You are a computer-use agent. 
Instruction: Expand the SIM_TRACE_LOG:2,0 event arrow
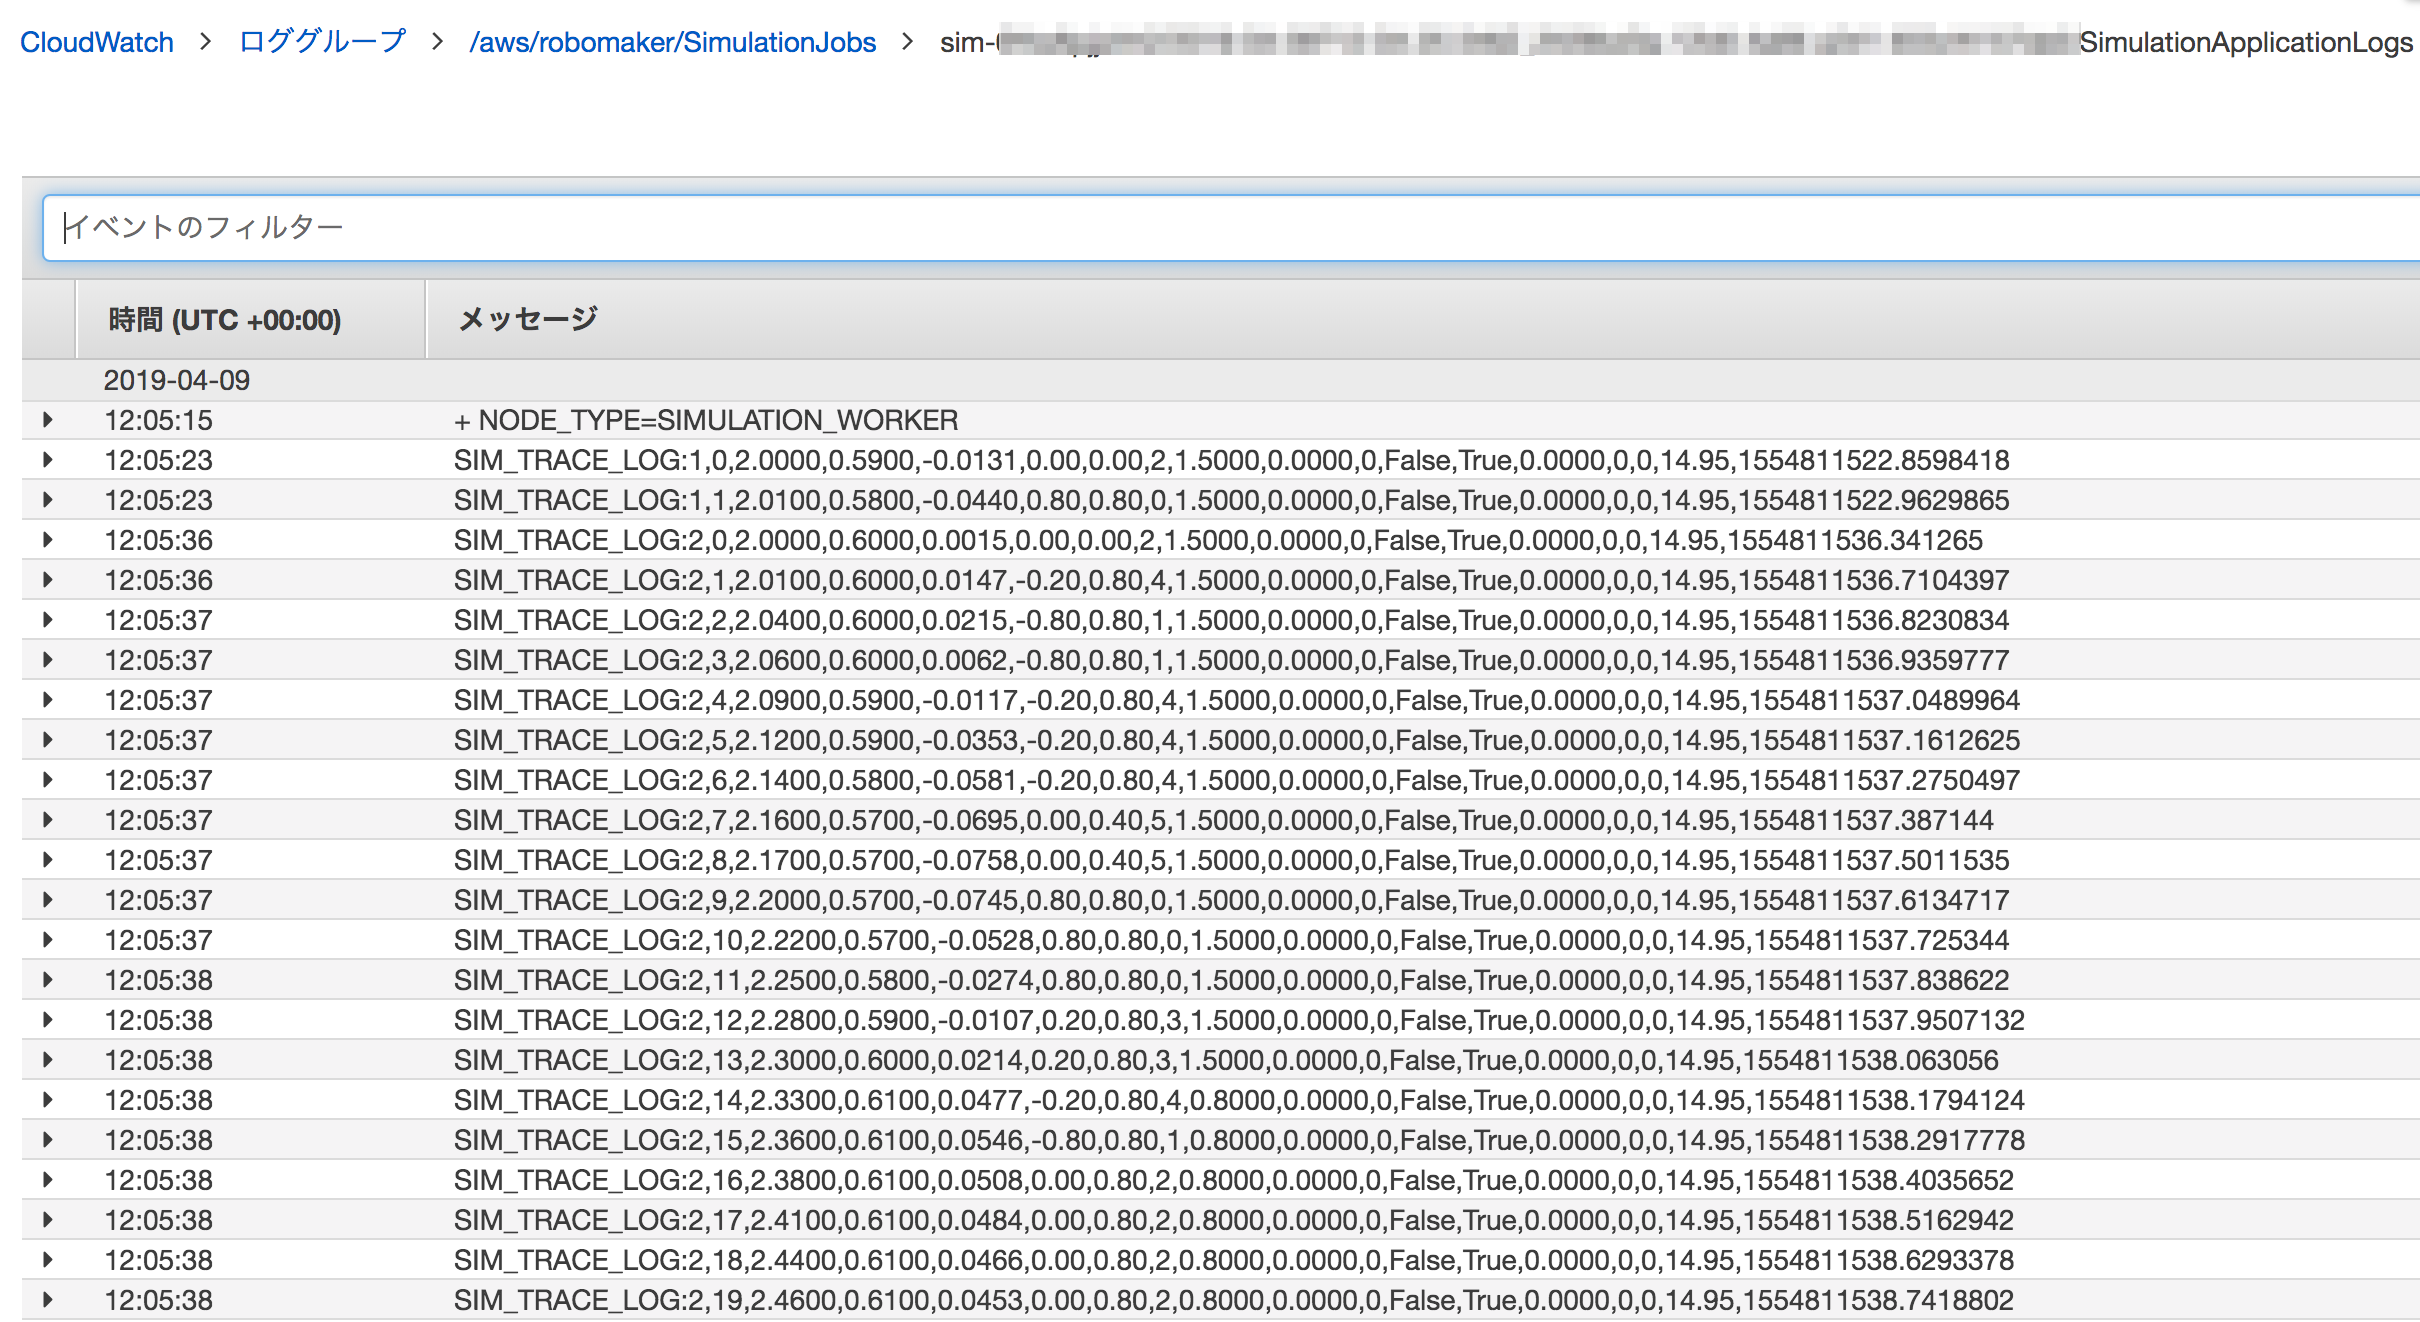tap(47, 540)
